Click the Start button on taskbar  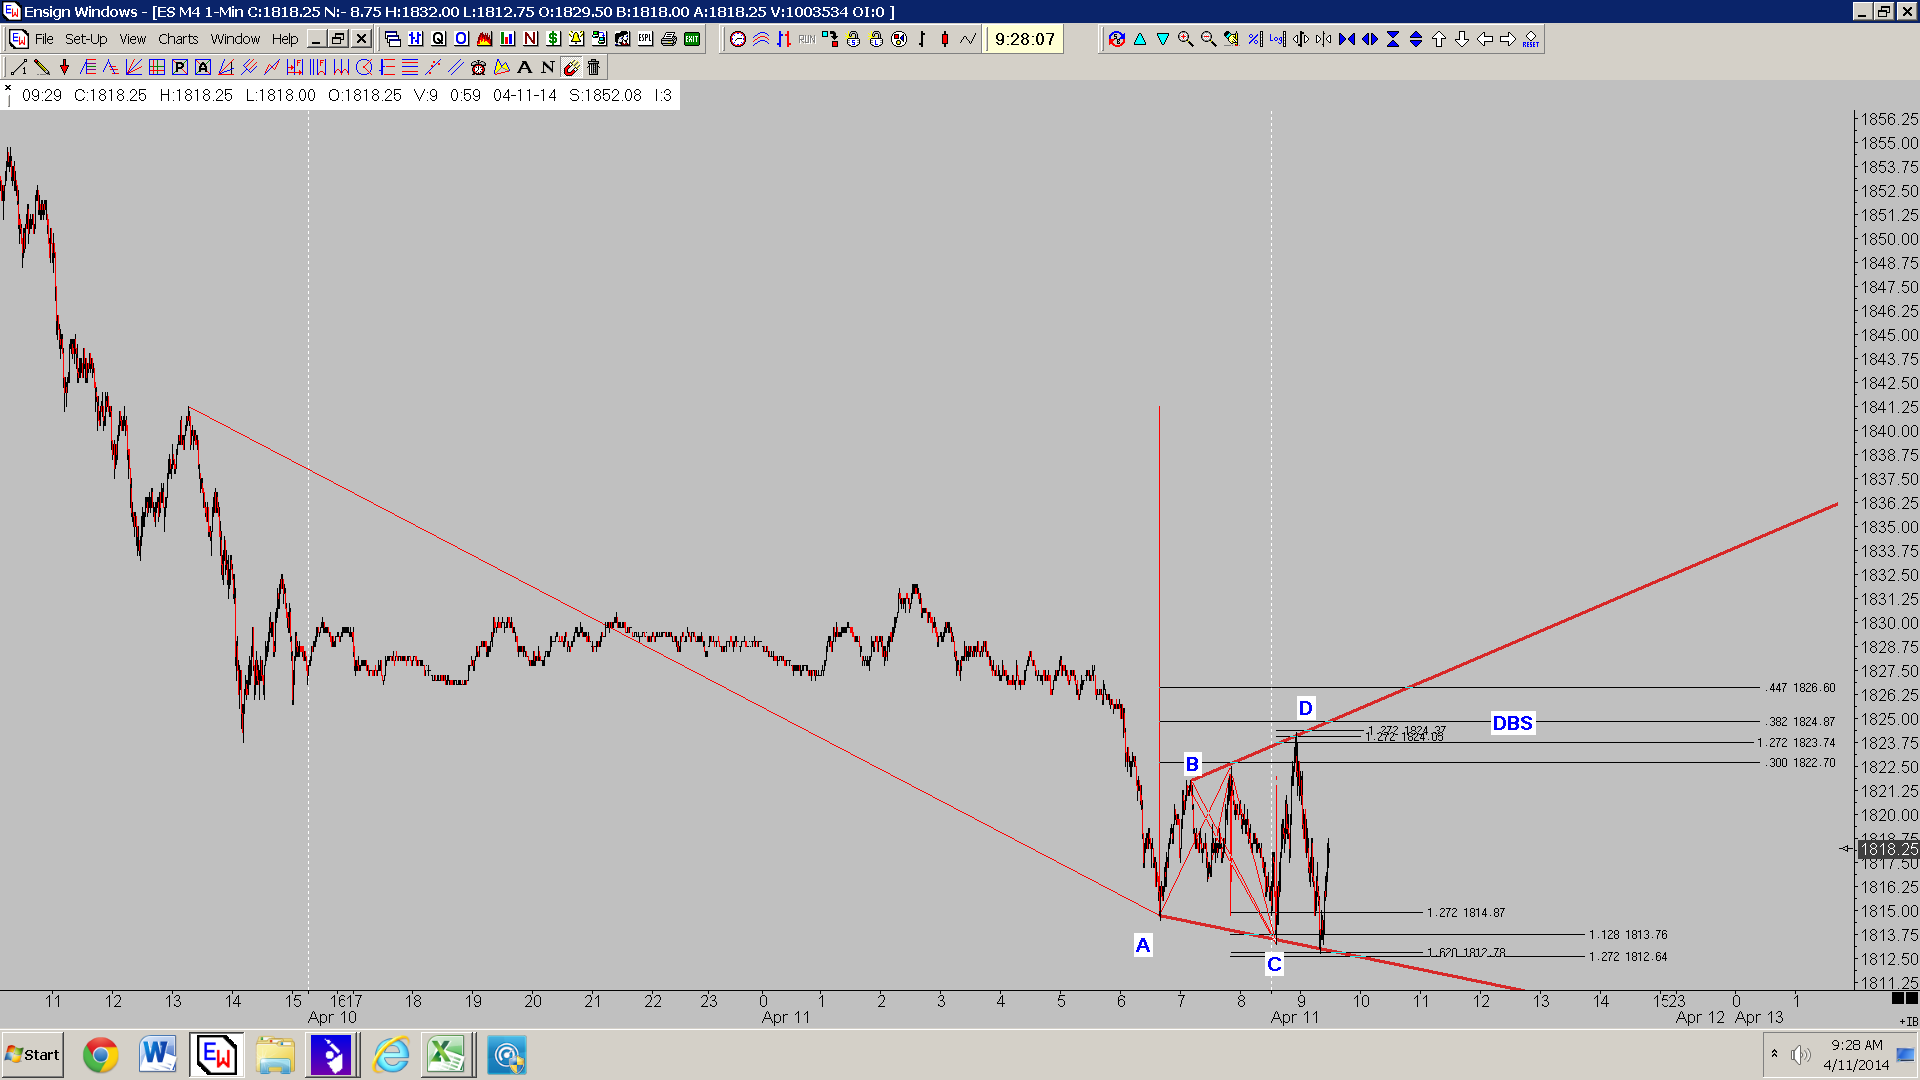pyautogui.click(x=33, y=1055)
